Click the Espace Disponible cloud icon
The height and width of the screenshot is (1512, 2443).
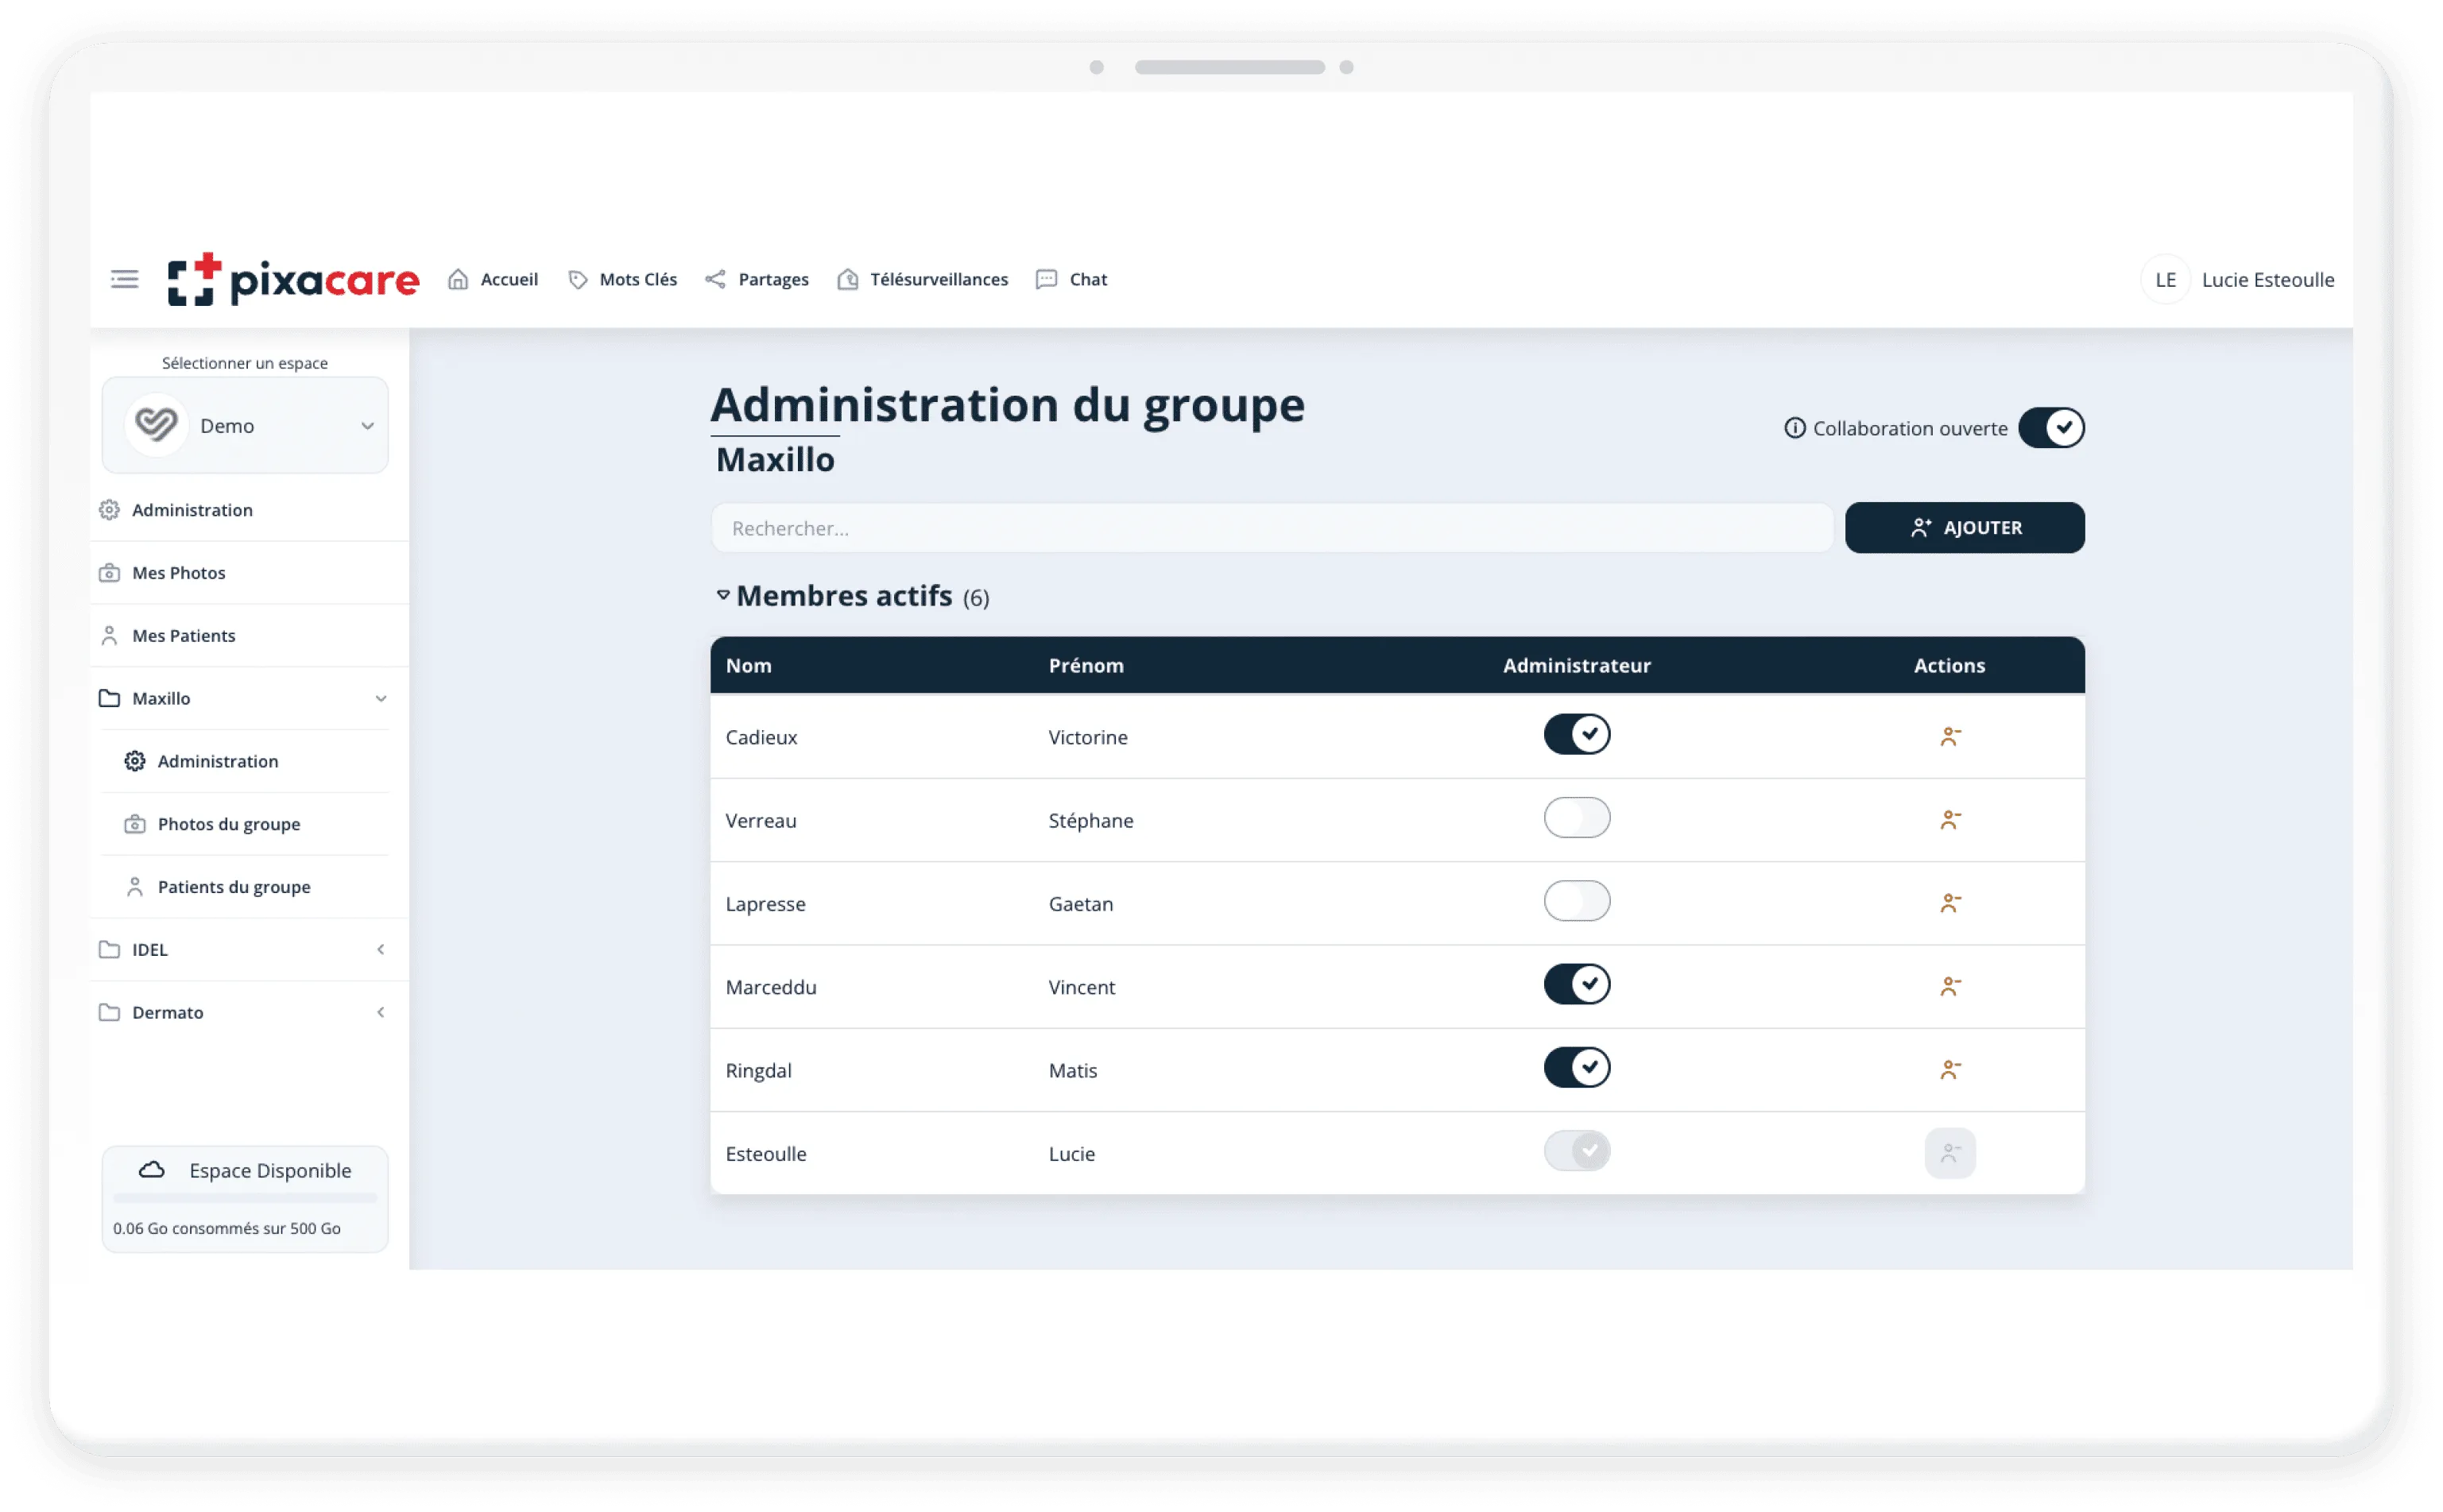click(151, 1170)
